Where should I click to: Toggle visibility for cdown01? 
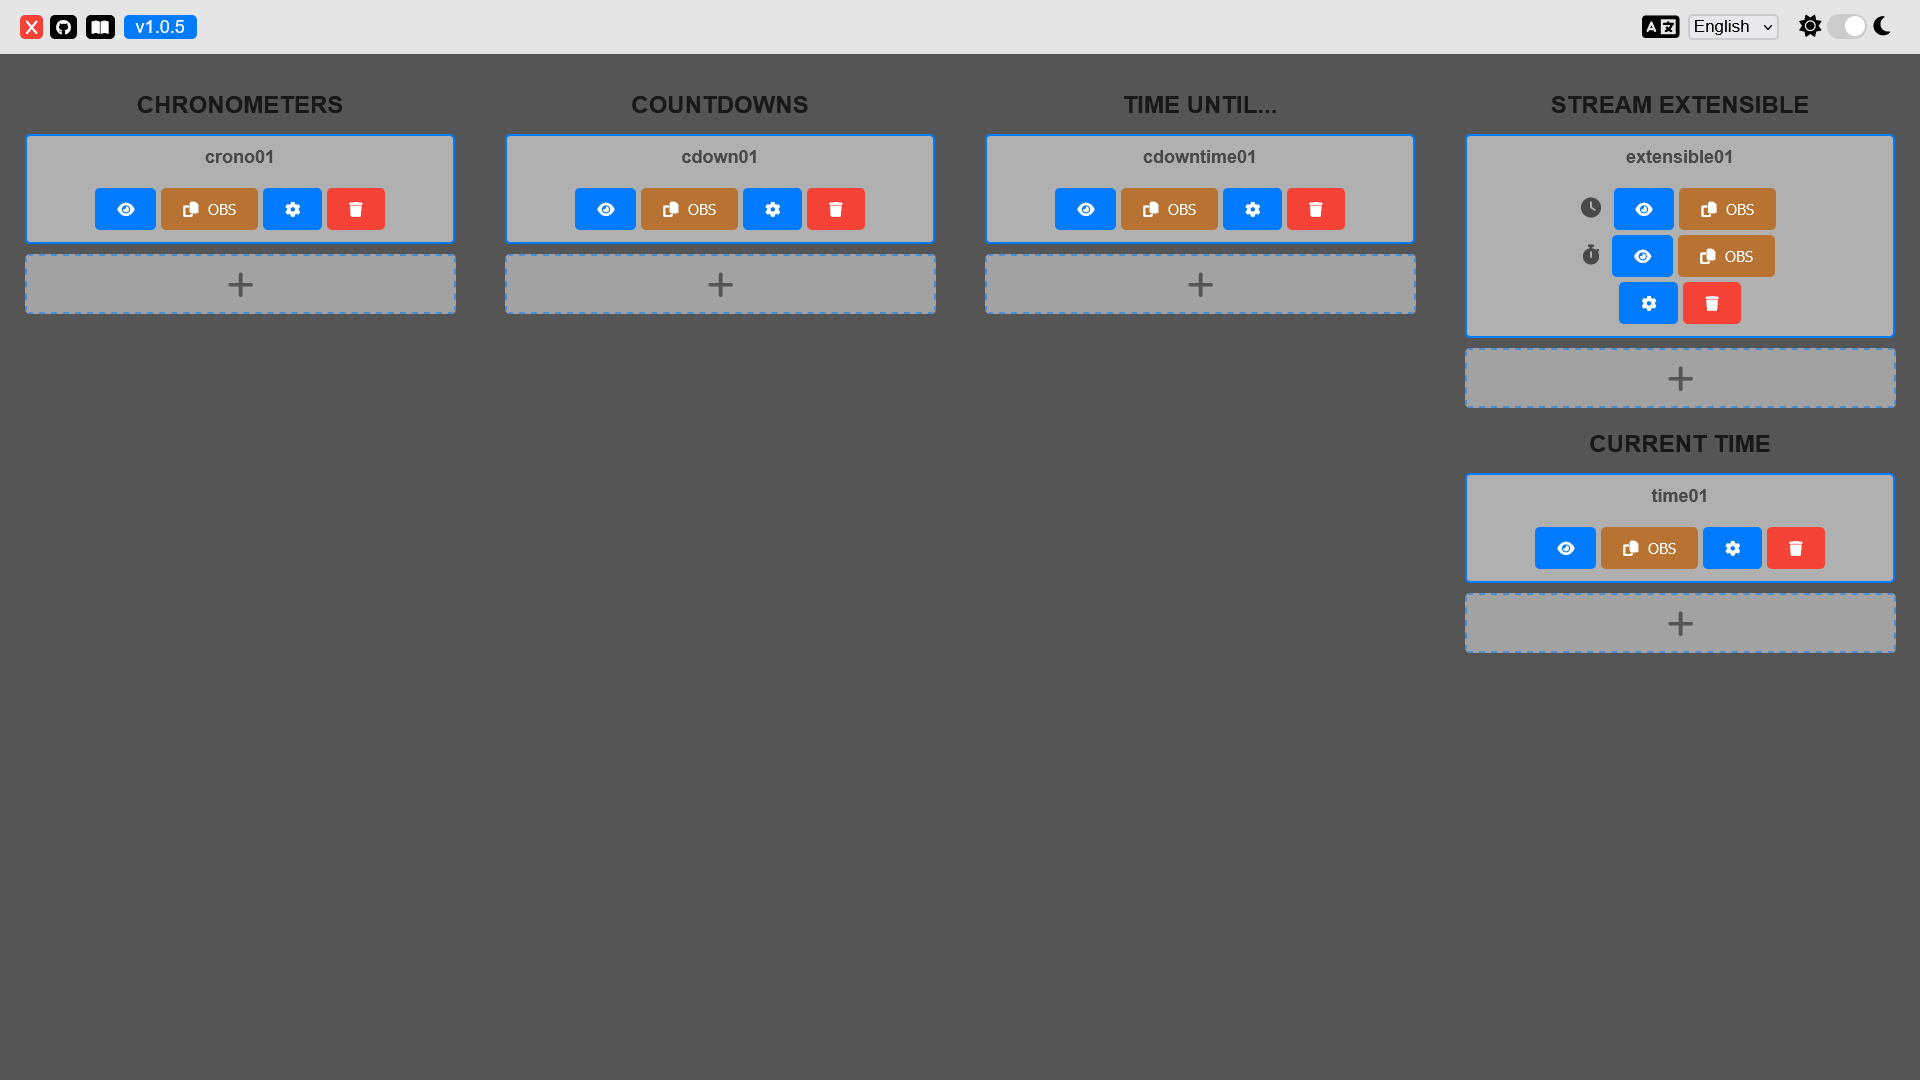pyautogui.click(x=605, y=208)
